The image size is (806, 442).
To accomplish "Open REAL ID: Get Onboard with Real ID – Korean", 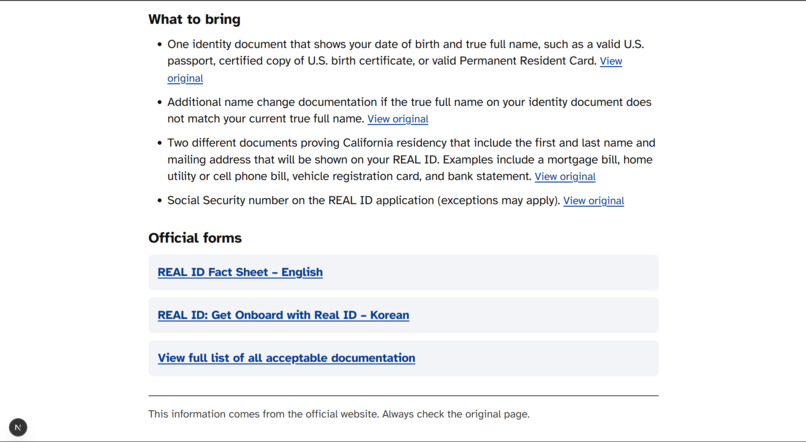I will coord(283,315).
